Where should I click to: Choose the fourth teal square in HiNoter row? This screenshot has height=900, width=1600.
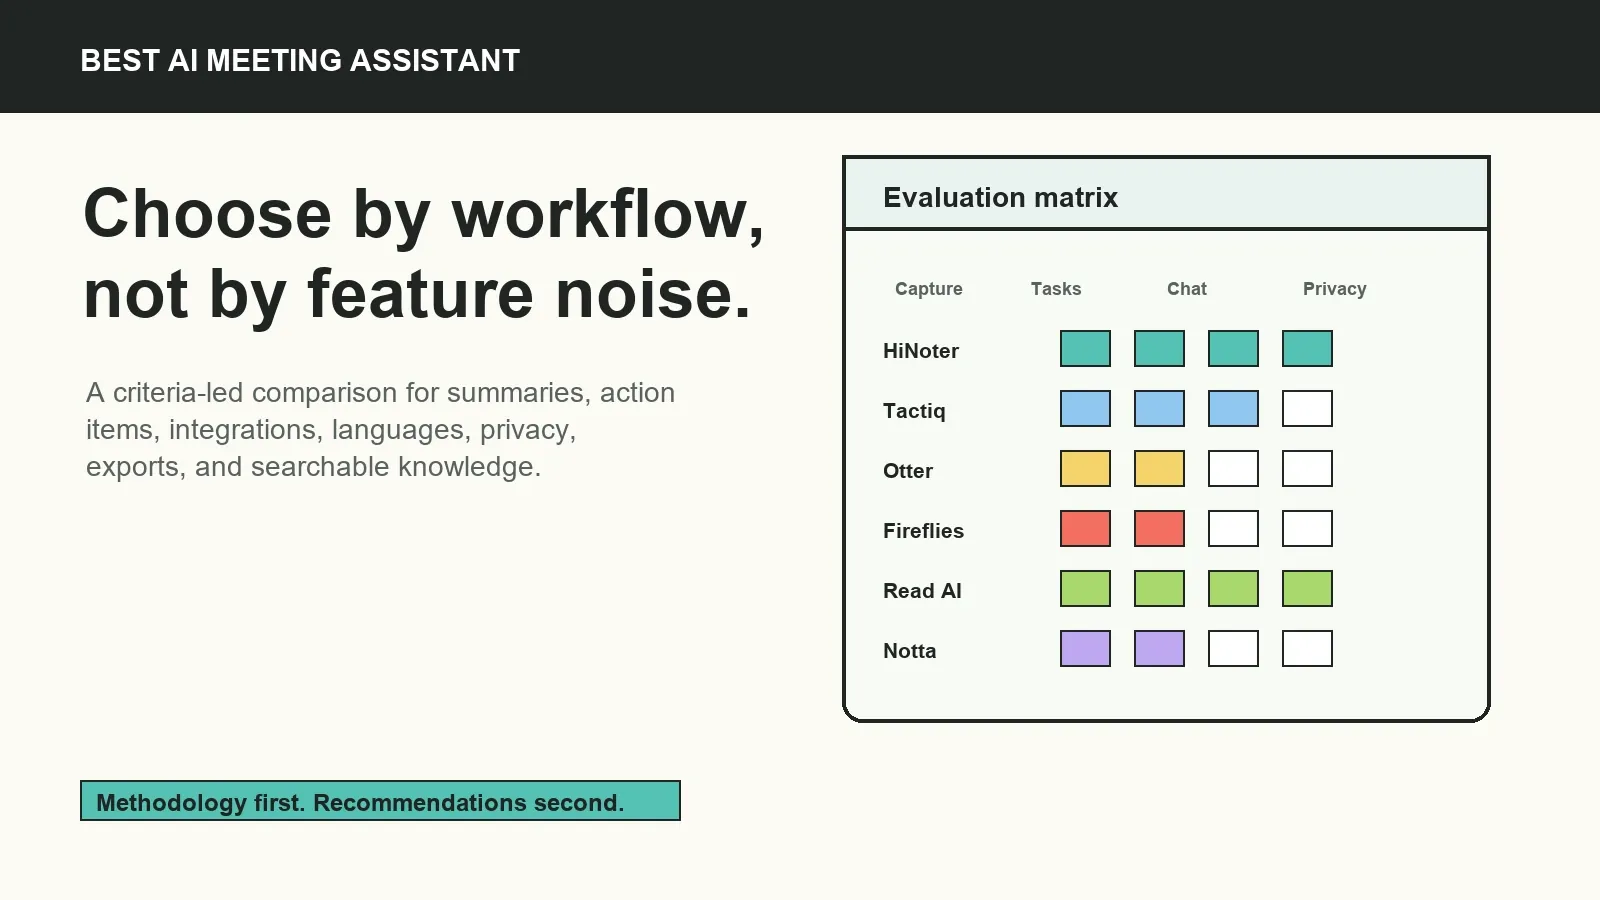click(1307, 349)
